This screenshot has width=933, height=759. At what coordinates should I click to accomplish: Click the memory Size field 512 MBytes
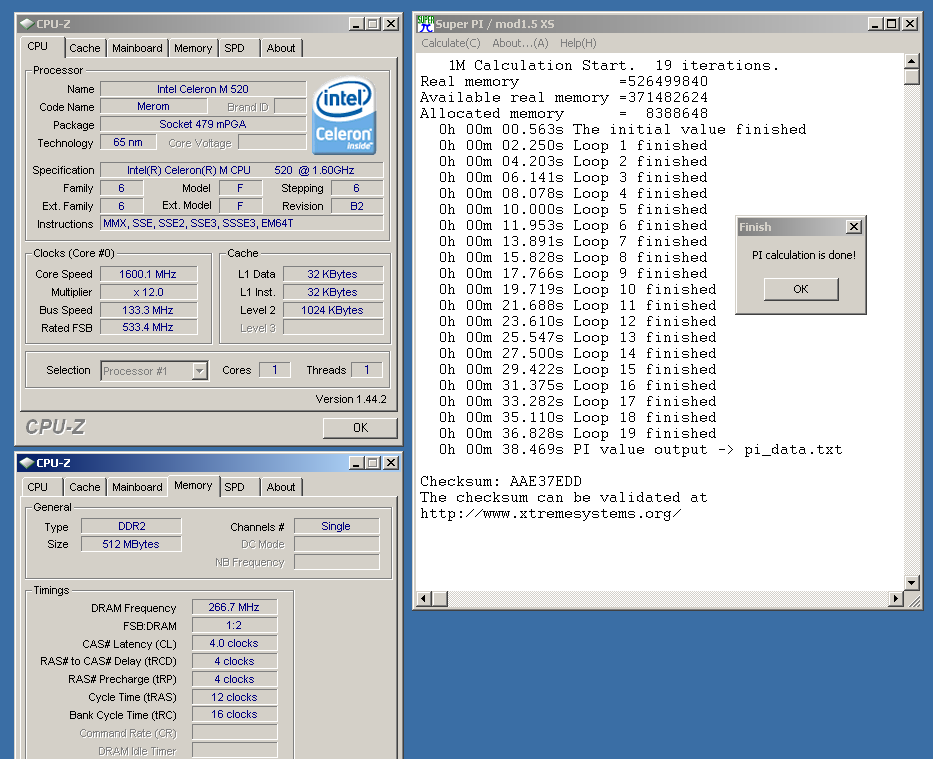click(132, 544)
